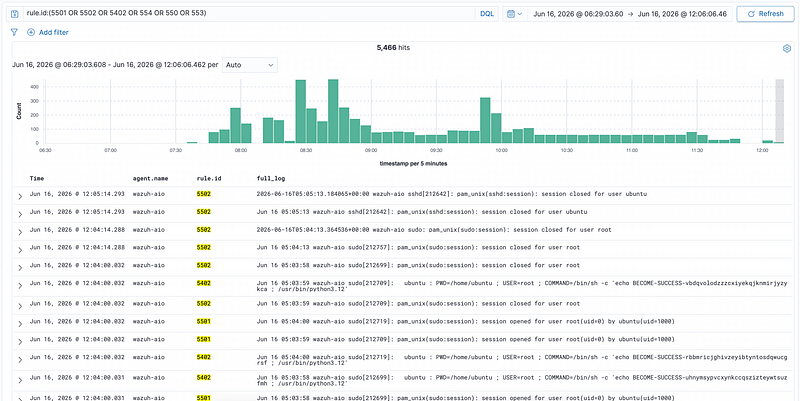
Task: Expand row with sudo[212699] session closed
Action: pyautogui.click(x=20, y=268)
